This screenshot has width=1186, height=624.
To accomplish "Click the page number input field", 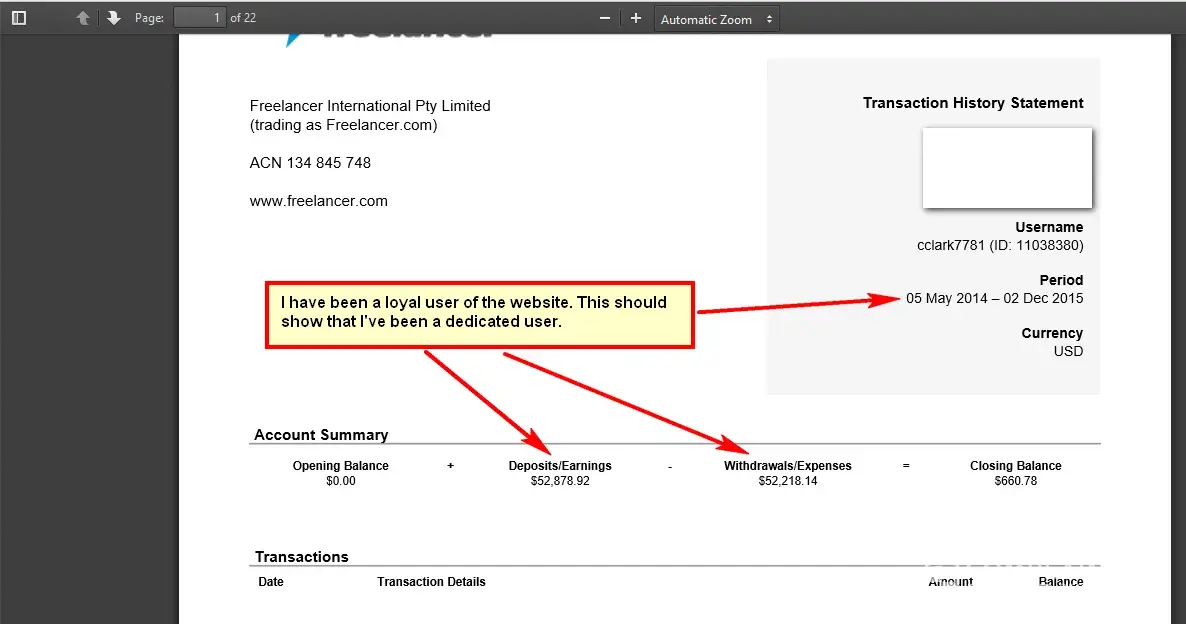I will [200, 17].
